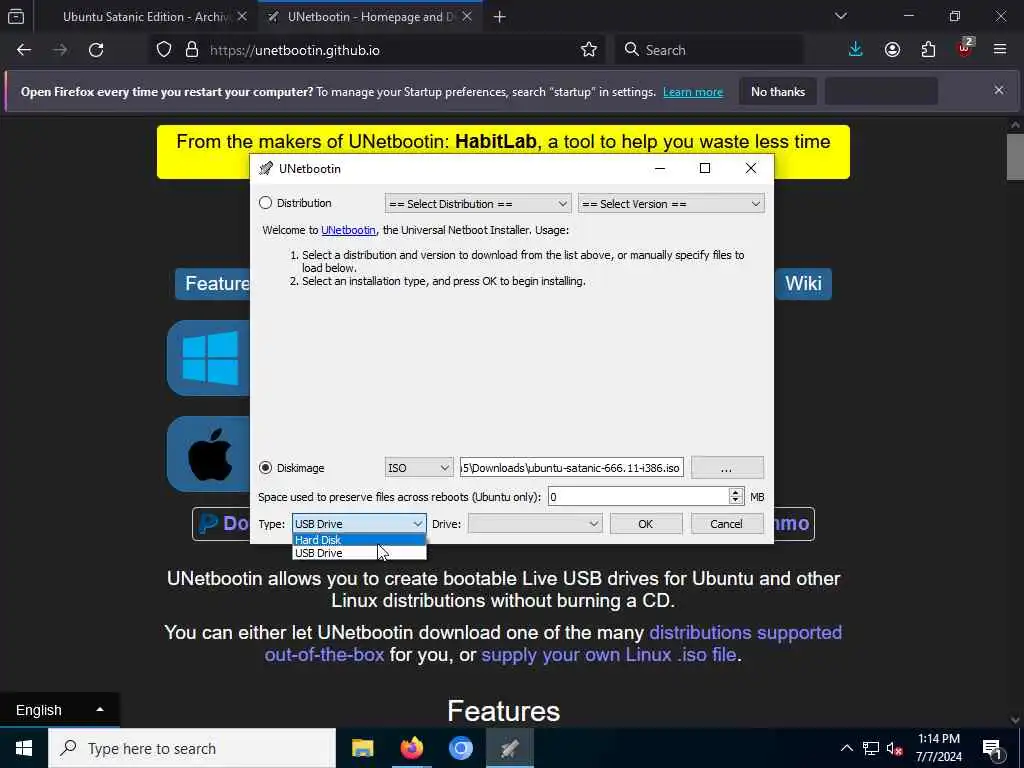
Task: Open the Downloads panel
Action: pyautogui.click(x=856, y=50)
